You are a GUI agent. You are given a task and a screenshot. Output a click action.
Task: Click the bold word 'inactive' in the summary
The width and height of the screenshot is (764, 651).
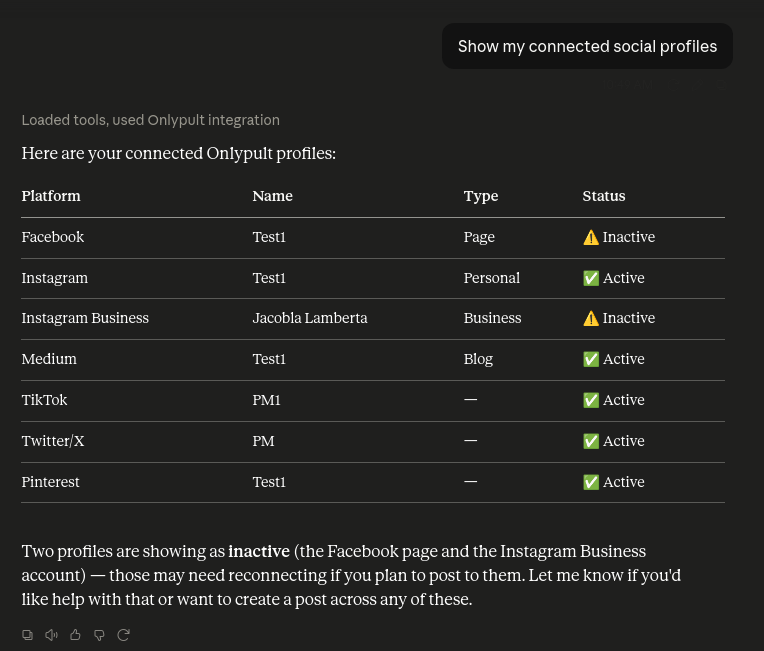(259, 551)
